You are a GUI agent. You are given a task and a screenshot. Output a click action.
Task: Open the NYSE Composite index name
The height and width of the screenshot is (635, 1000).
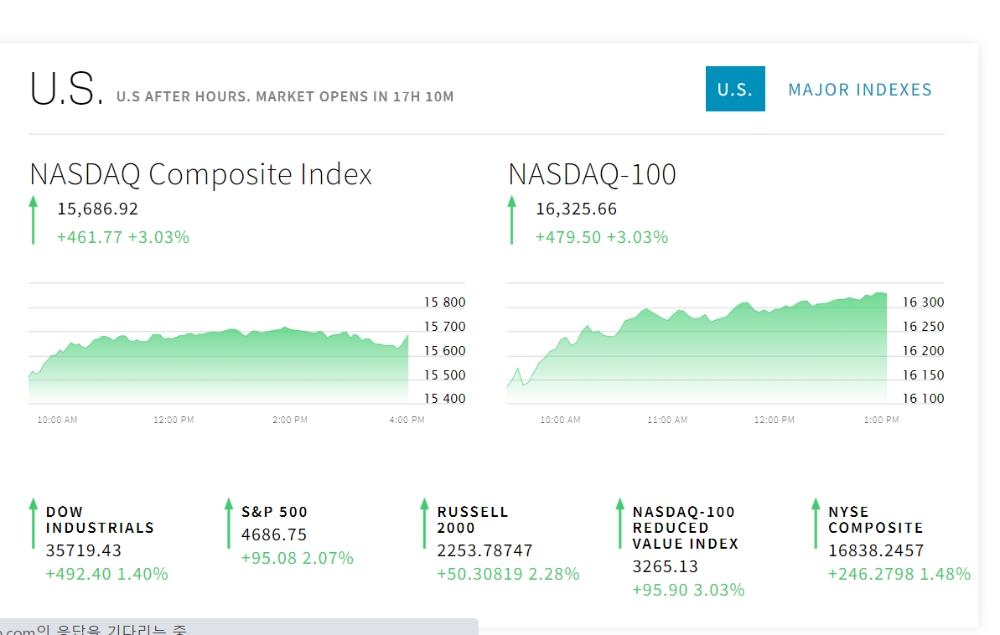pyautogui.click(x=876, y=520)
